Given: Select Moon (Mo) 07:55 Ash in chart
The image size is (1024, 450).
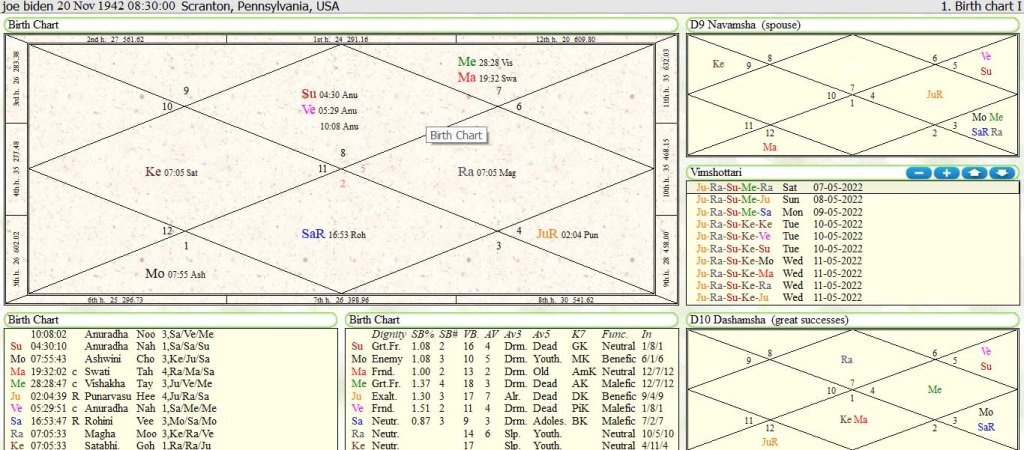Looking at the screenshot, I should pos(155,273).
